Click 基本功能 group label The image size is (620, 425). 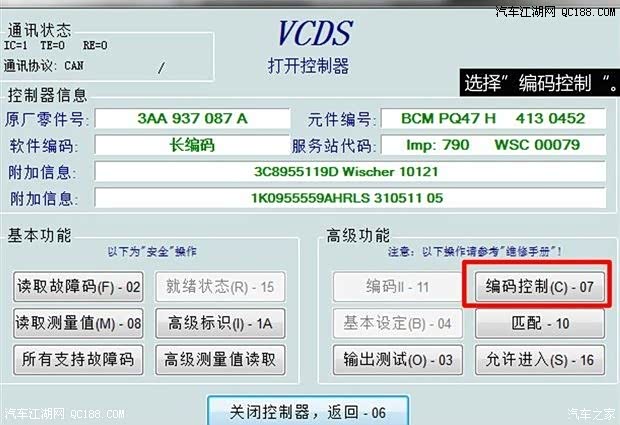click(x=39, y=235)
